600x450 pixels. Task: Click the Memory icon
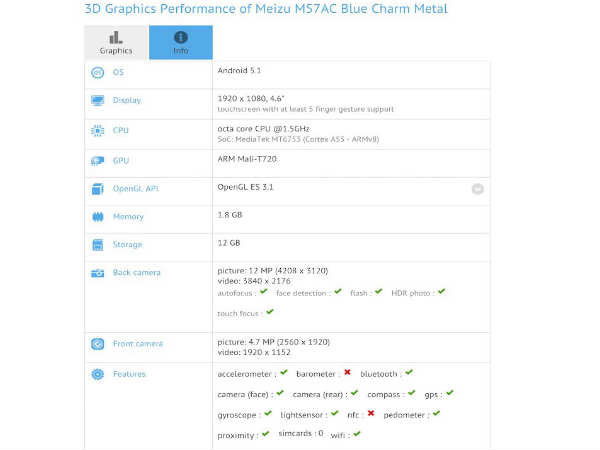tap(98, 217)
